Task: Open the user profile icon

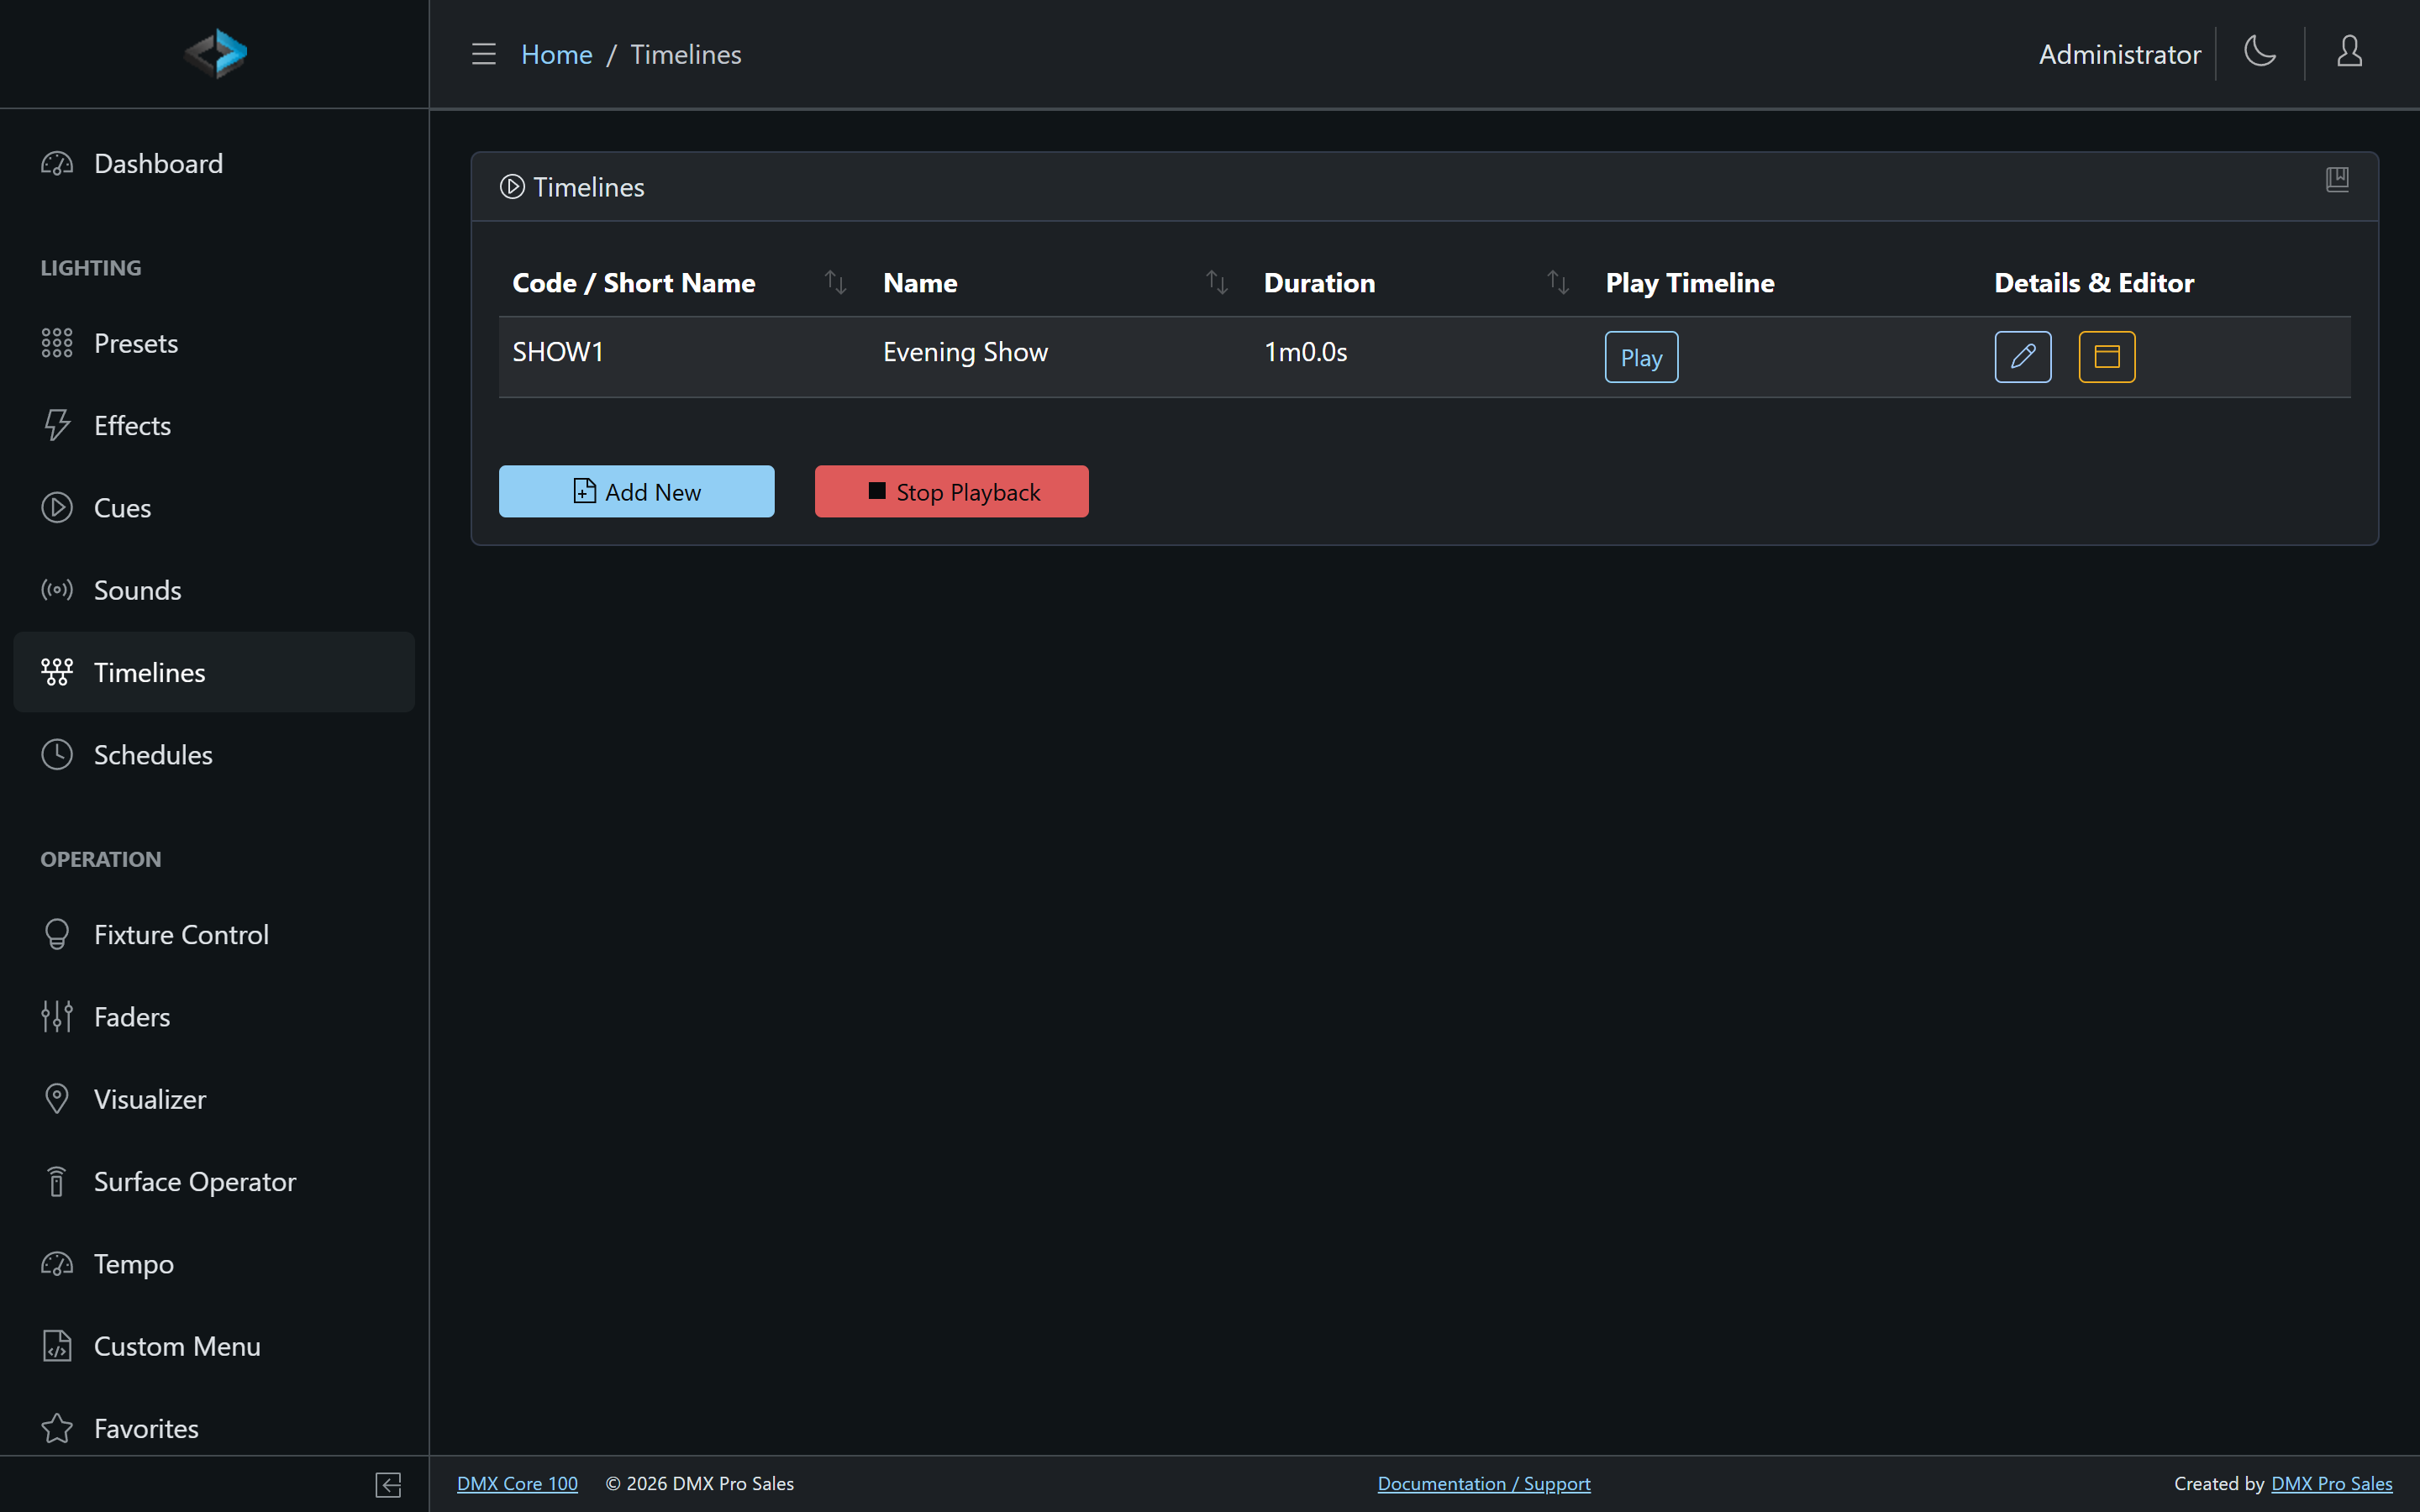Action: tap(2349, 51)
